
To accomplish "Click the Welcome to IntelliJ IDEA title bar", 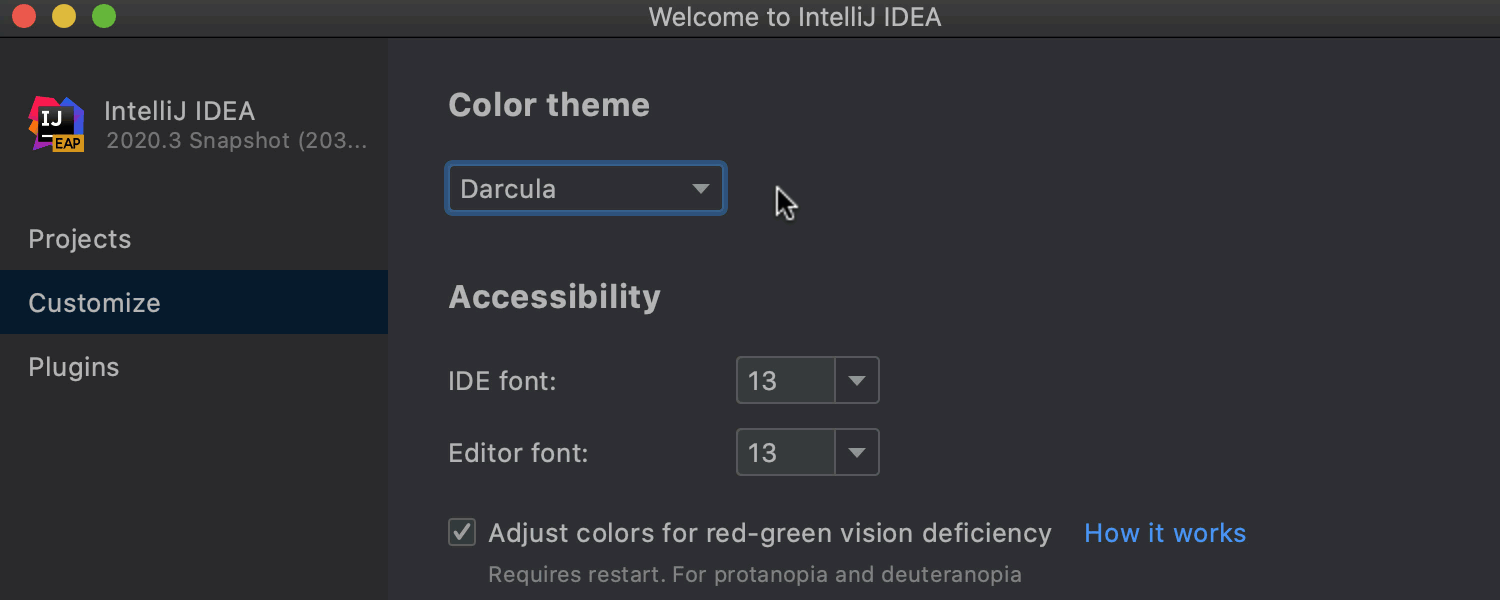I will pos(795,16).
